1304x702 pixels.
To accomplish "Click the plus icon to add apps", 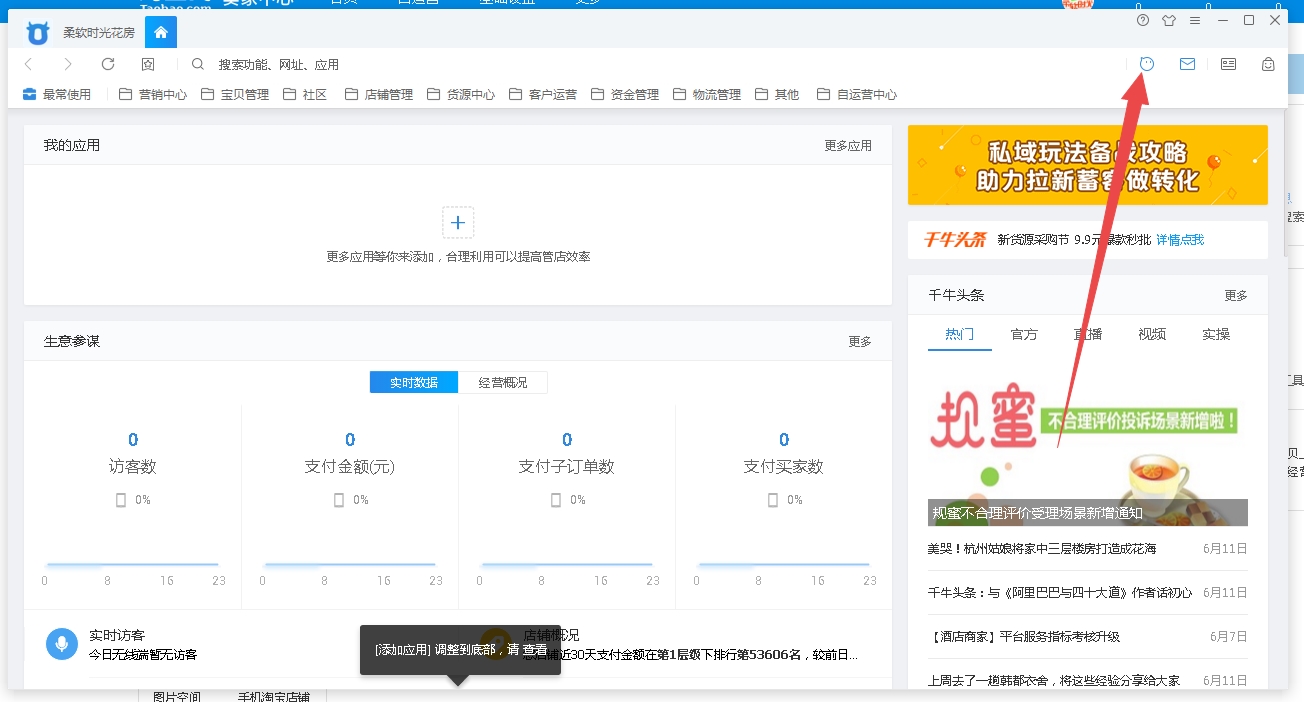I will coord(458,222).
